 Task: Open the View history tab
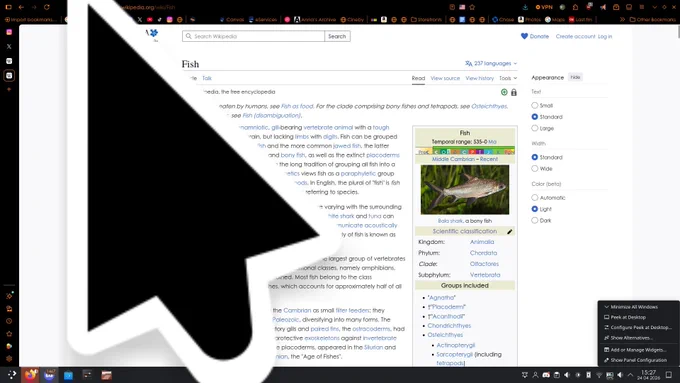pos(479,78)
